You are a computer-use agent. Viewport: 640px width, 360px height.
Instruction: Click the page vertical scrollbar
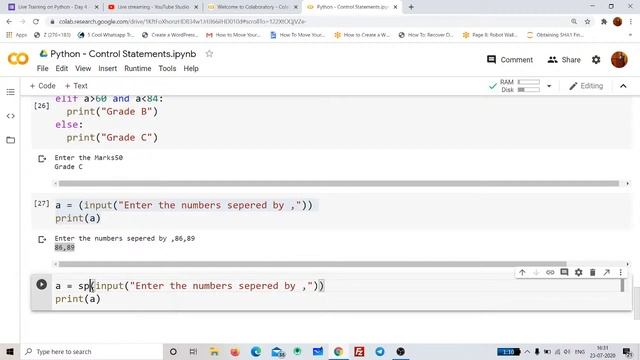tap(637, 303)
